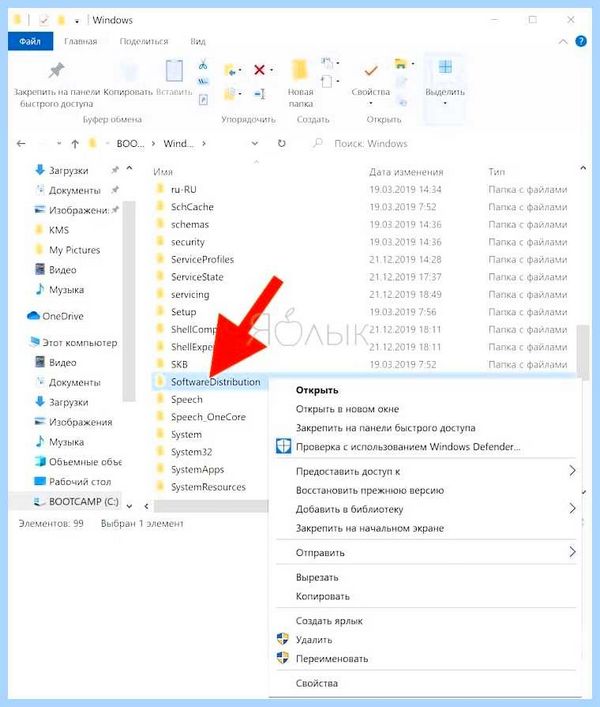Screen dimensions: 600x707
Task: Select Этот компьютер in navigation pane
Action: [x=73, y=343]
